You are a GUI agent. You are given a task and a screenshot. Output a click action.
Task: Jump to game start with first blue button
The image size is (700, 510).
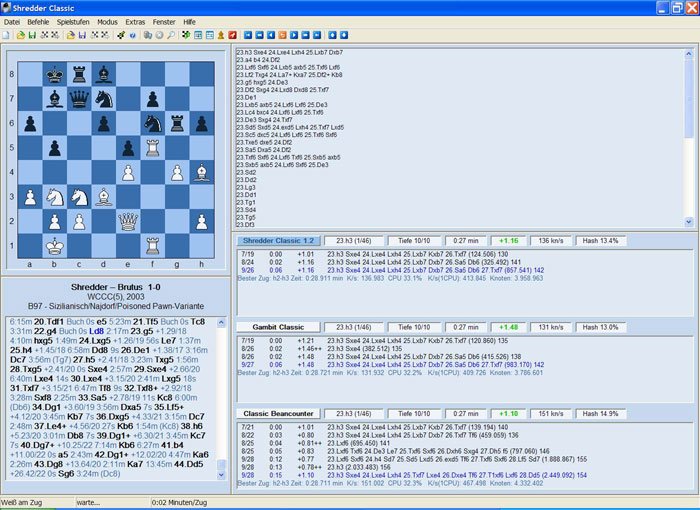click(248, 35)
